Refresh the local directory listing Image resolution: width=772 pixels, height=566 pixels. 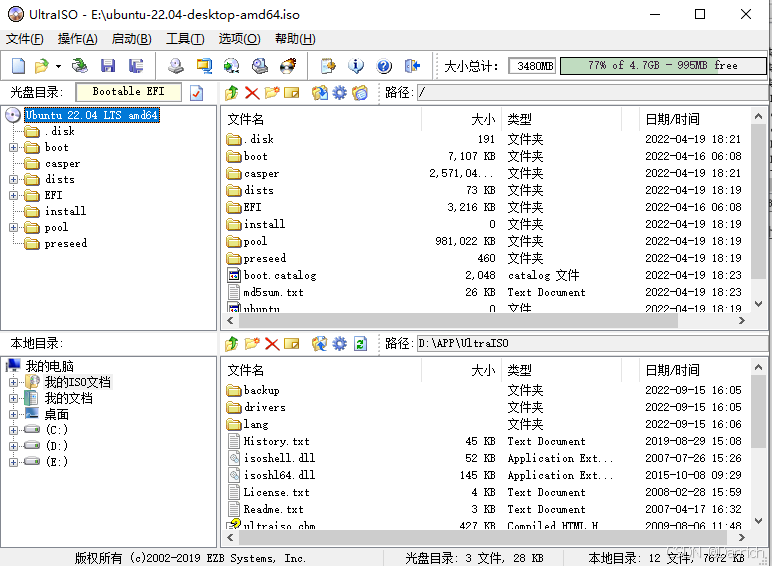360,344
